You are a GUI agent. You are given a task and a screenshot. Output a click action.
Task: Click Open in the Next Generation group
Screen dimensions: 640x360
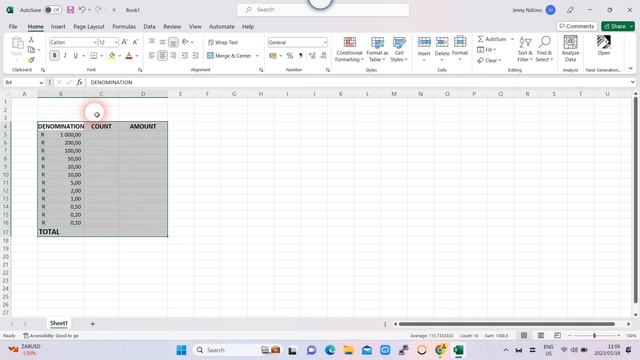pyautogui.click(x=604, y=45)
